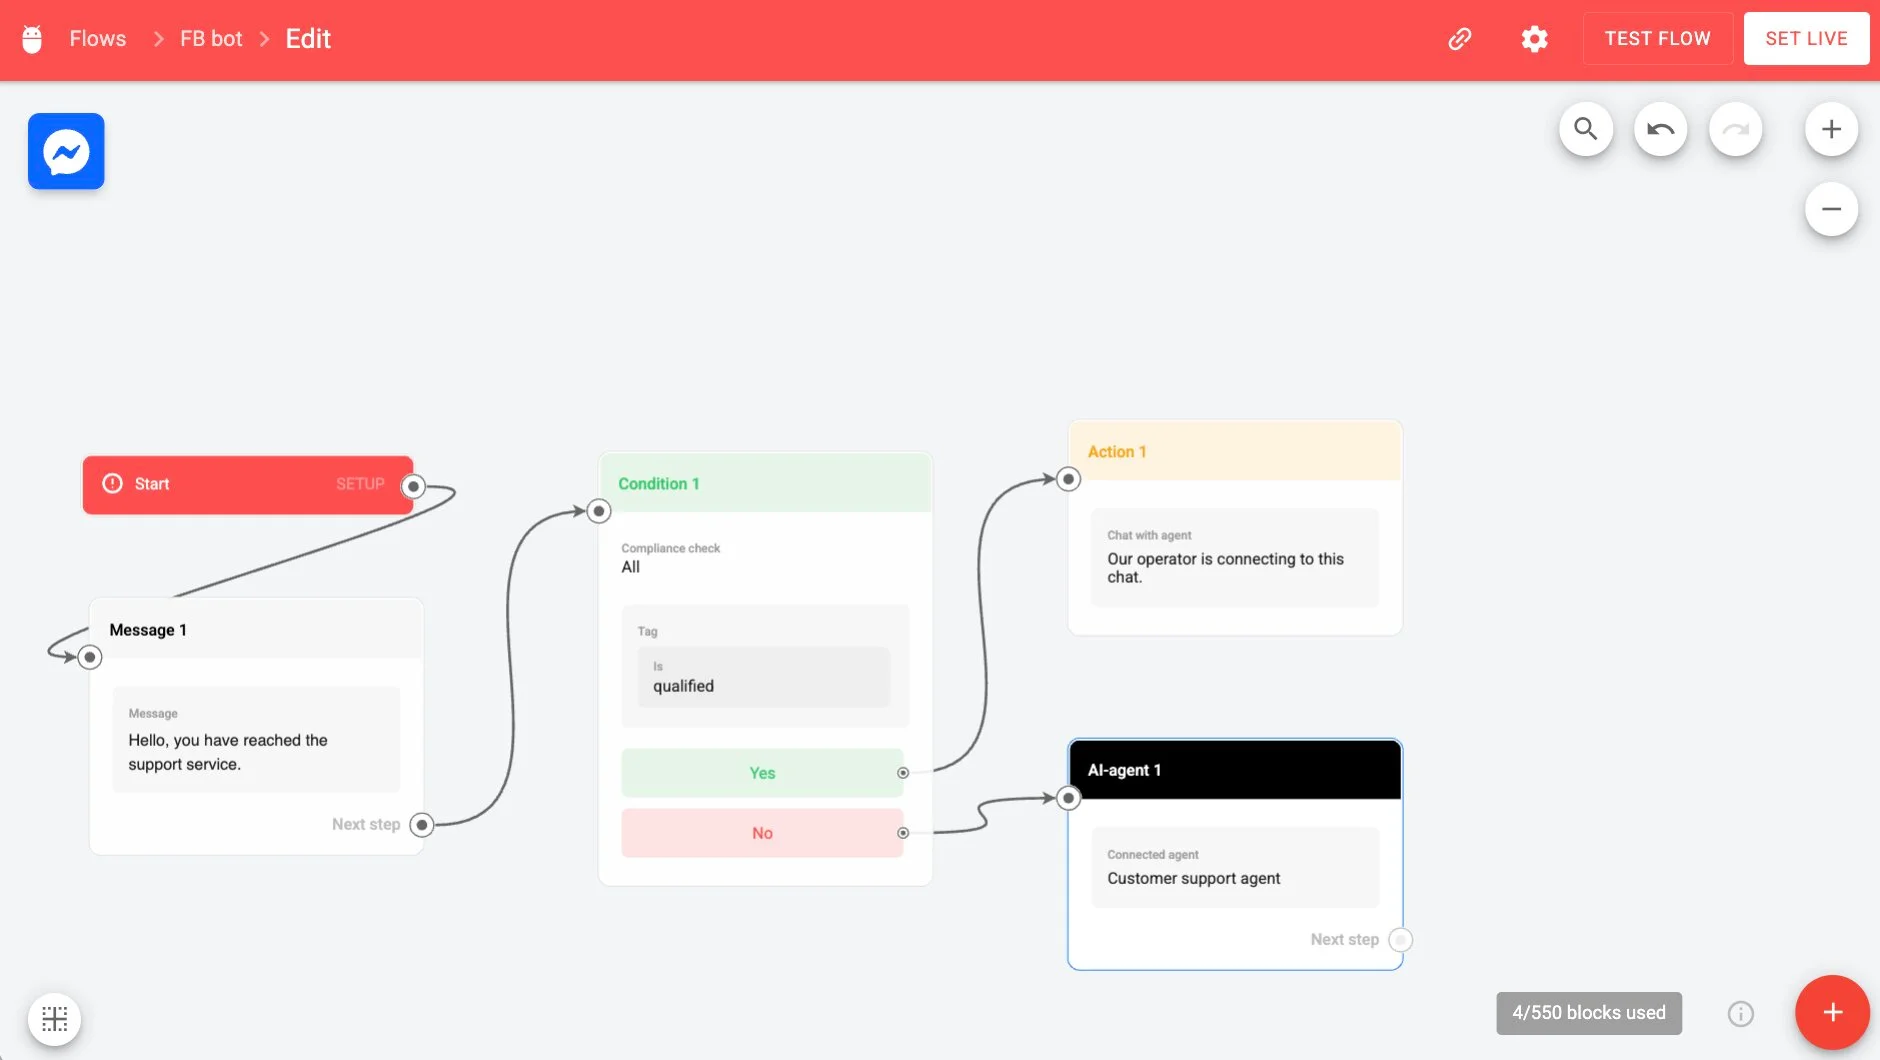Viewport: 1880px width, 1060px height.
Task: Toggle the grid alignment icon
Action: pos(55,1019)
